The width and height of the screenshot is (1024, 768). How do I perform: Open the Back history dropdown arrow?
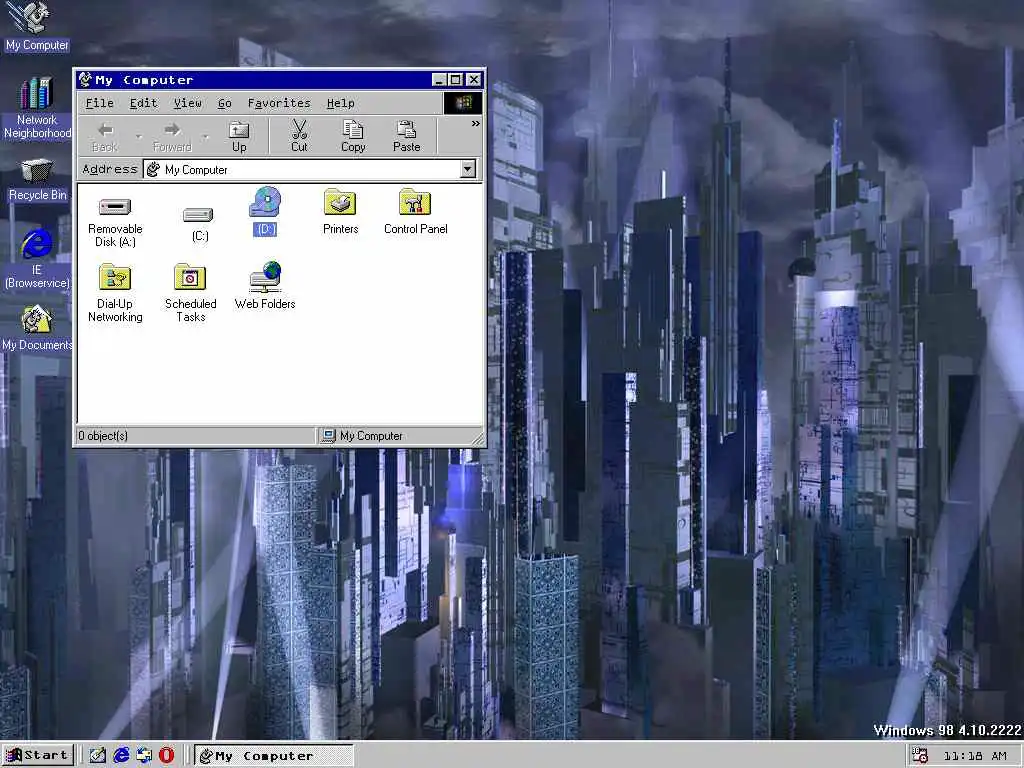pyautogui.click(x=138, y=136)
